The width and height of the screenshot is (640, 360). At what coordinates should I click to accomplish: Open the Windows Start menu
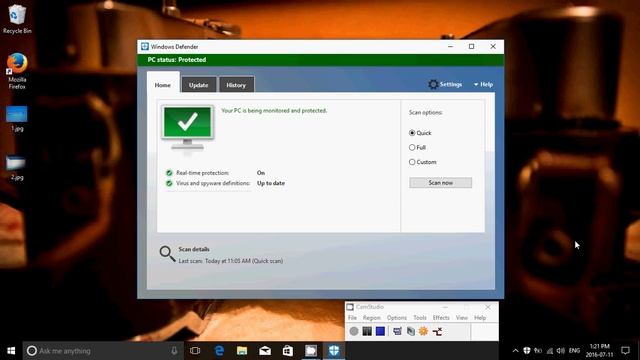click(x=11, y=351)
